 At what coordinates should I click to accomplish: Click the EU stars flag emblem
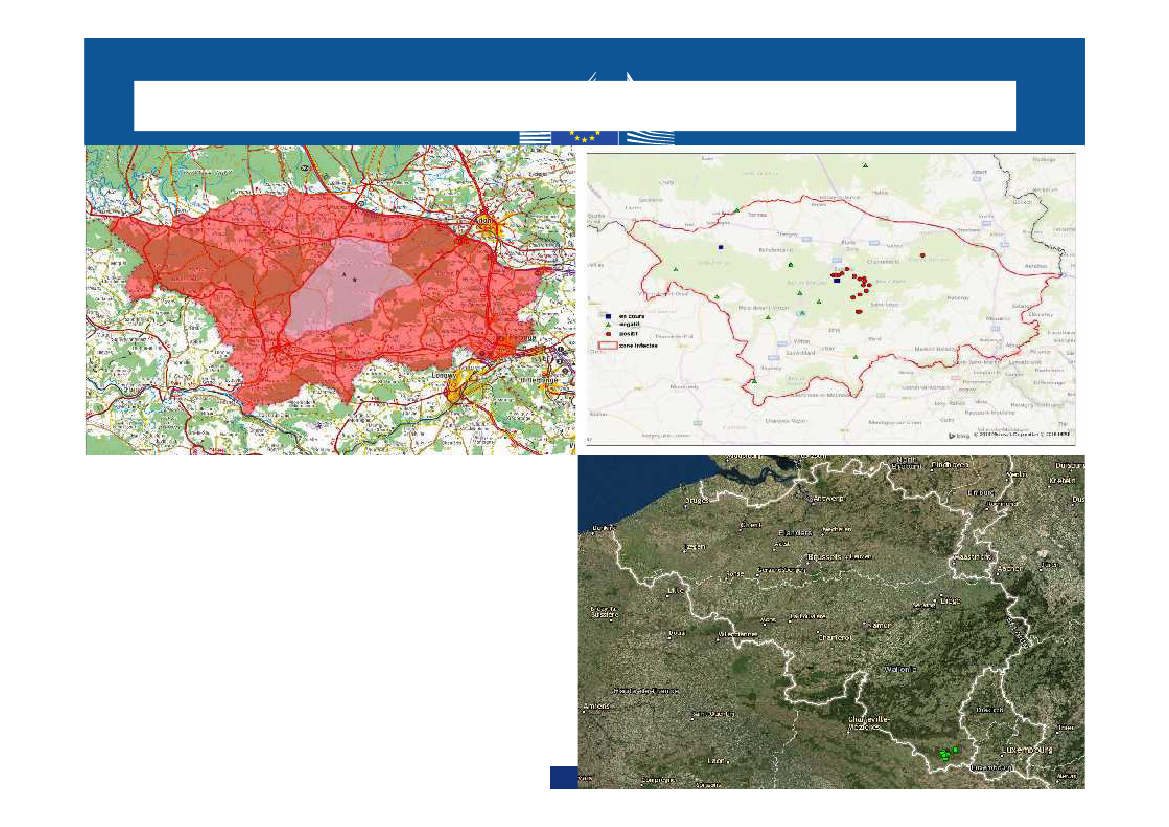[583, 137]
